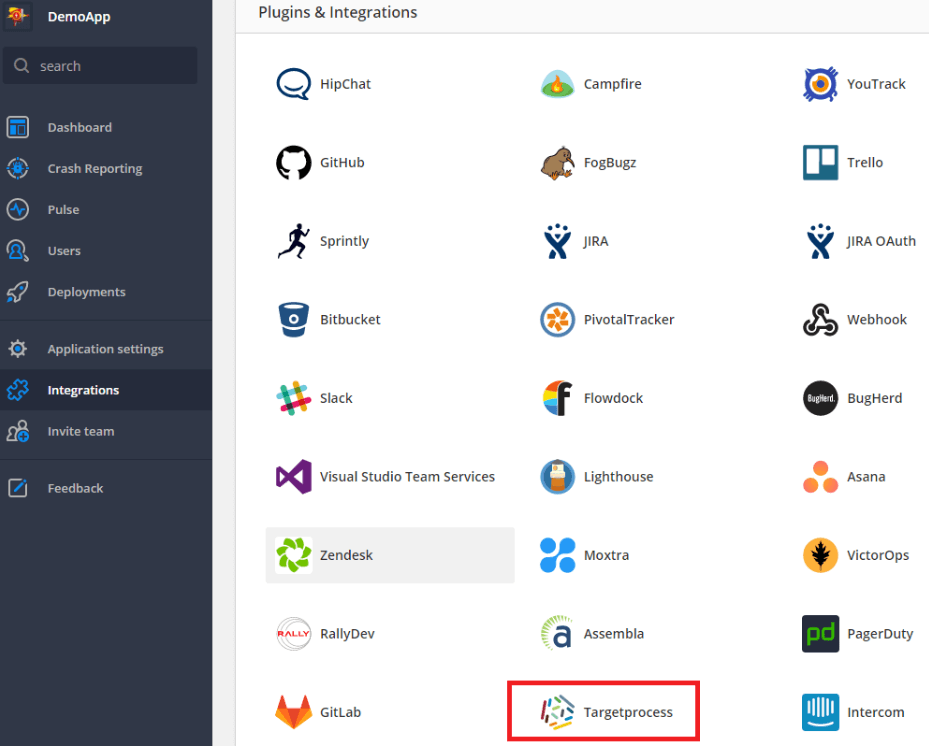929x746 pixels.
Task: Open Pulse from the sidebar
Action: click(x=63, y=210)
